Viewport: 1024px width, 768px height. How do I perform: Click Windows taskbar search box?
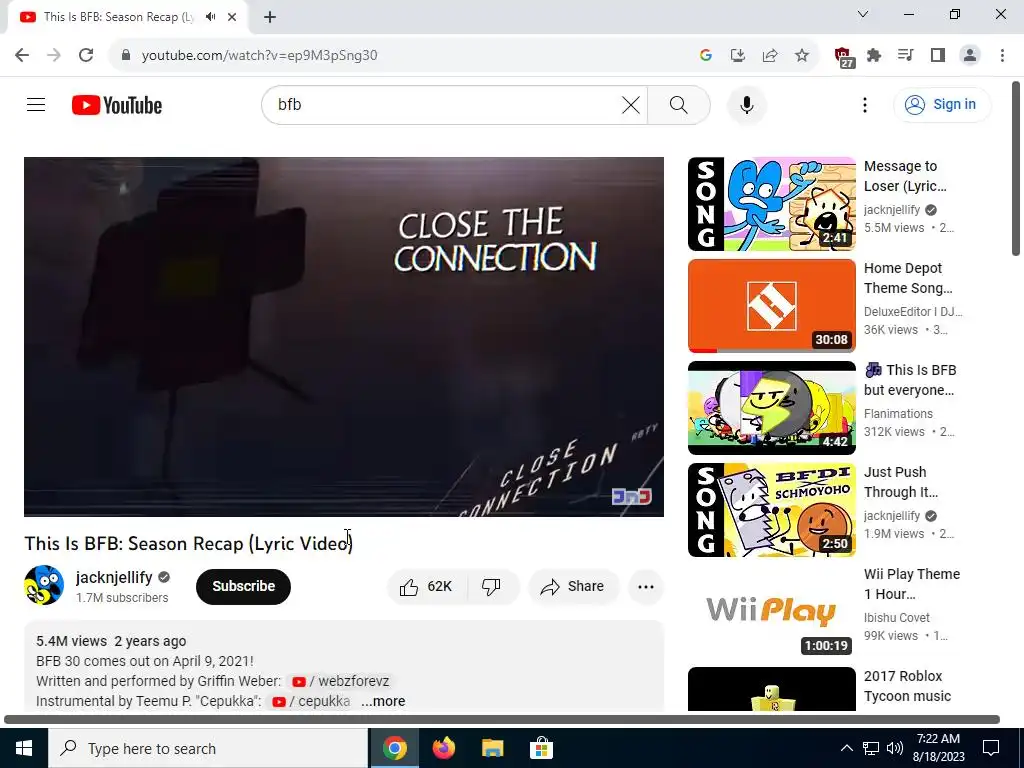[x=208, y=748]
